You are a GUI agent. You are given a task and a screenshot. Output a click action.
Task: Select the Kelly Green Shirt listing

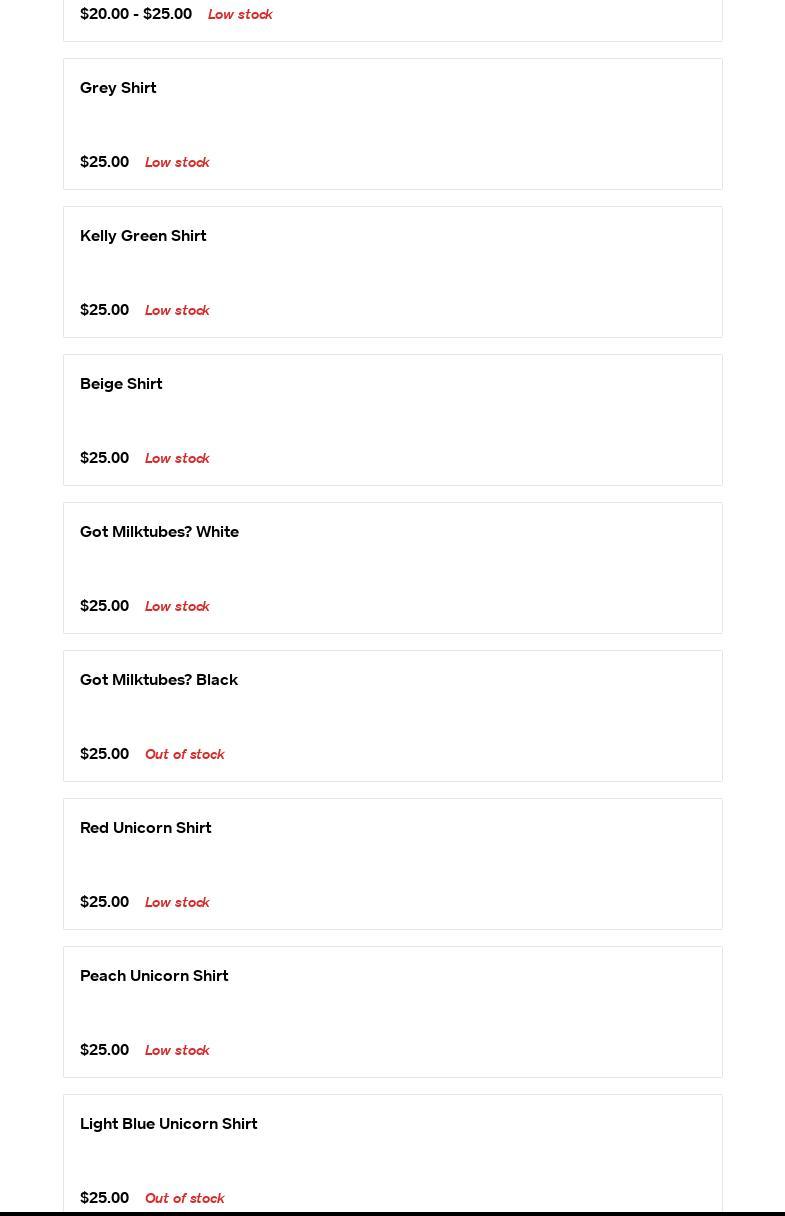143,236
